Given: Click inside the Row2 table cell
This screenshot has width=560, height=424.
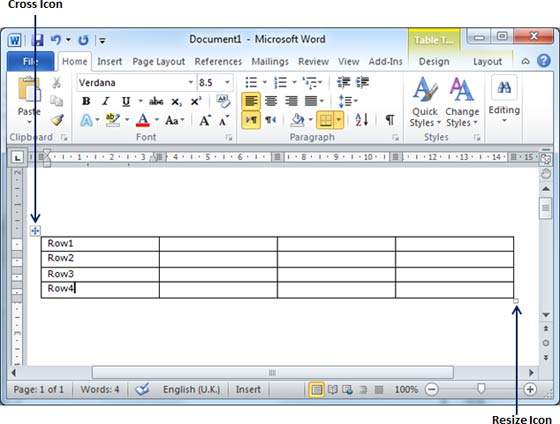Looking at the screenshot, I should point(100,259).
